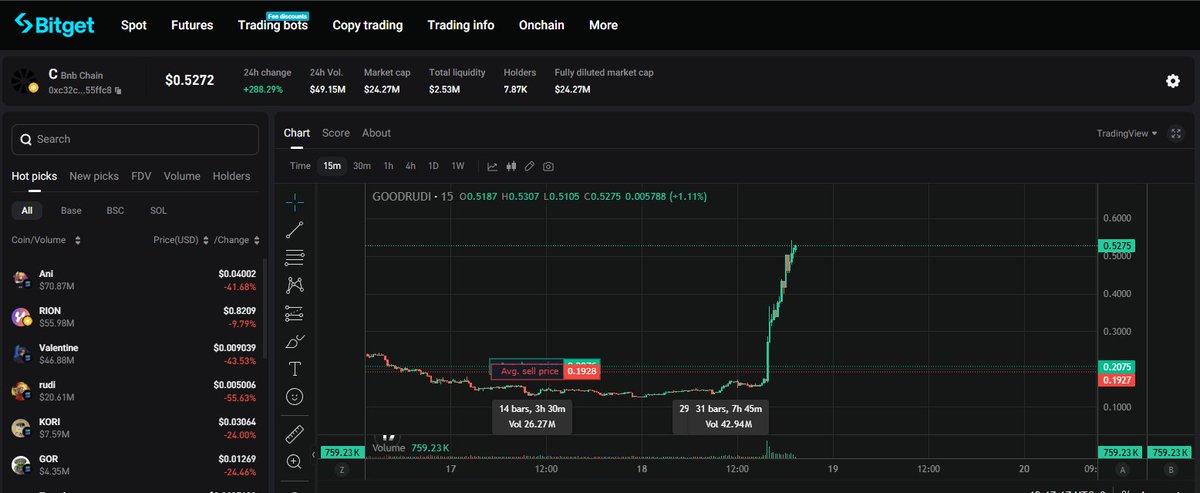1200x493 pixels.
Task: Open the chart indicators icon
Action: 493,166
